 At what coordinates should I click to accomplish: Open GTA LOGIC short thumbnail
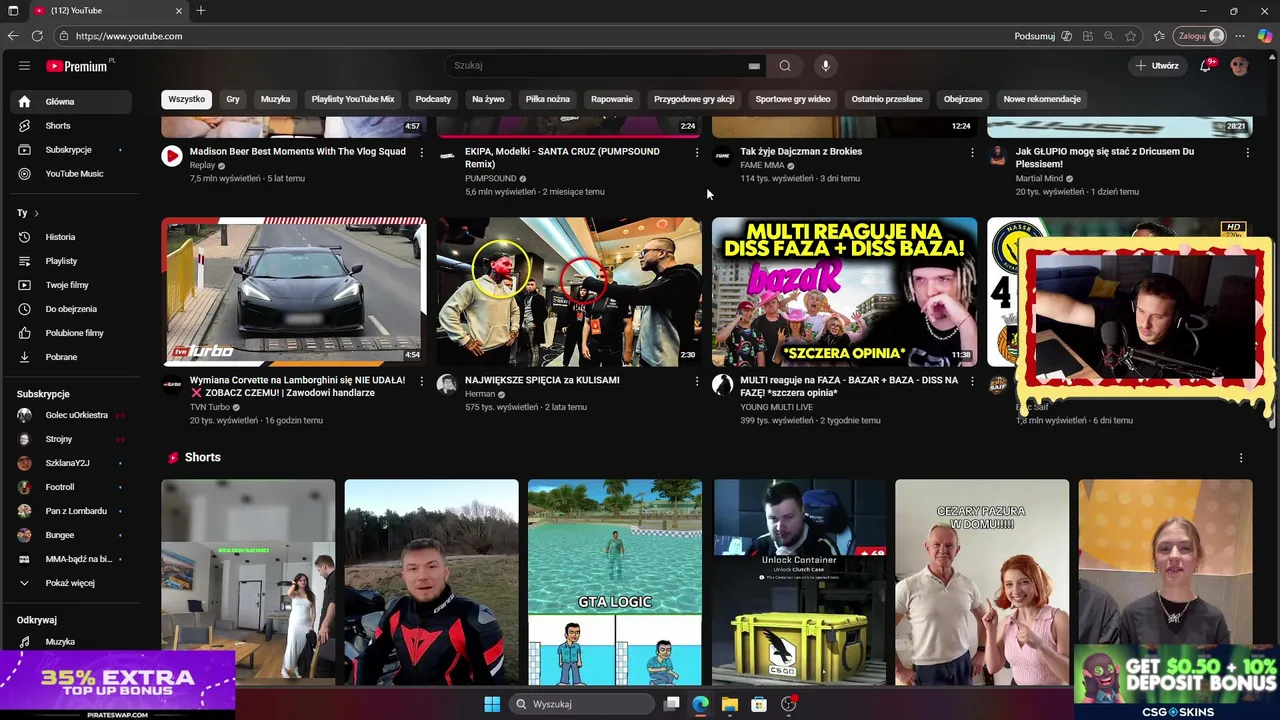click(615, 583)
